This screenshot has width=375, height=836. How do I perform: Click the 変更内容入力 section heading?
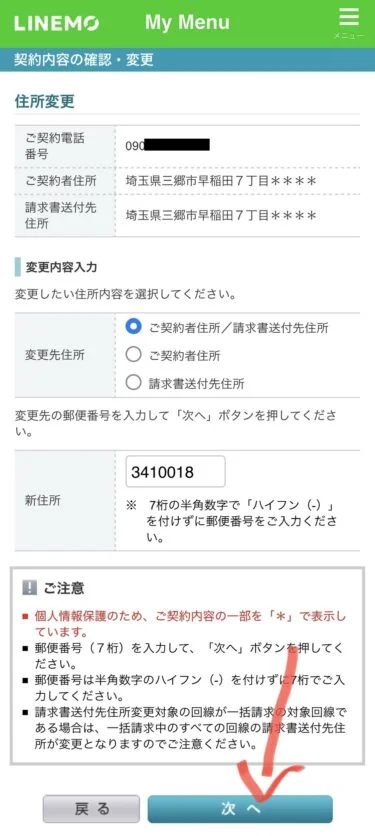(62, 267)
